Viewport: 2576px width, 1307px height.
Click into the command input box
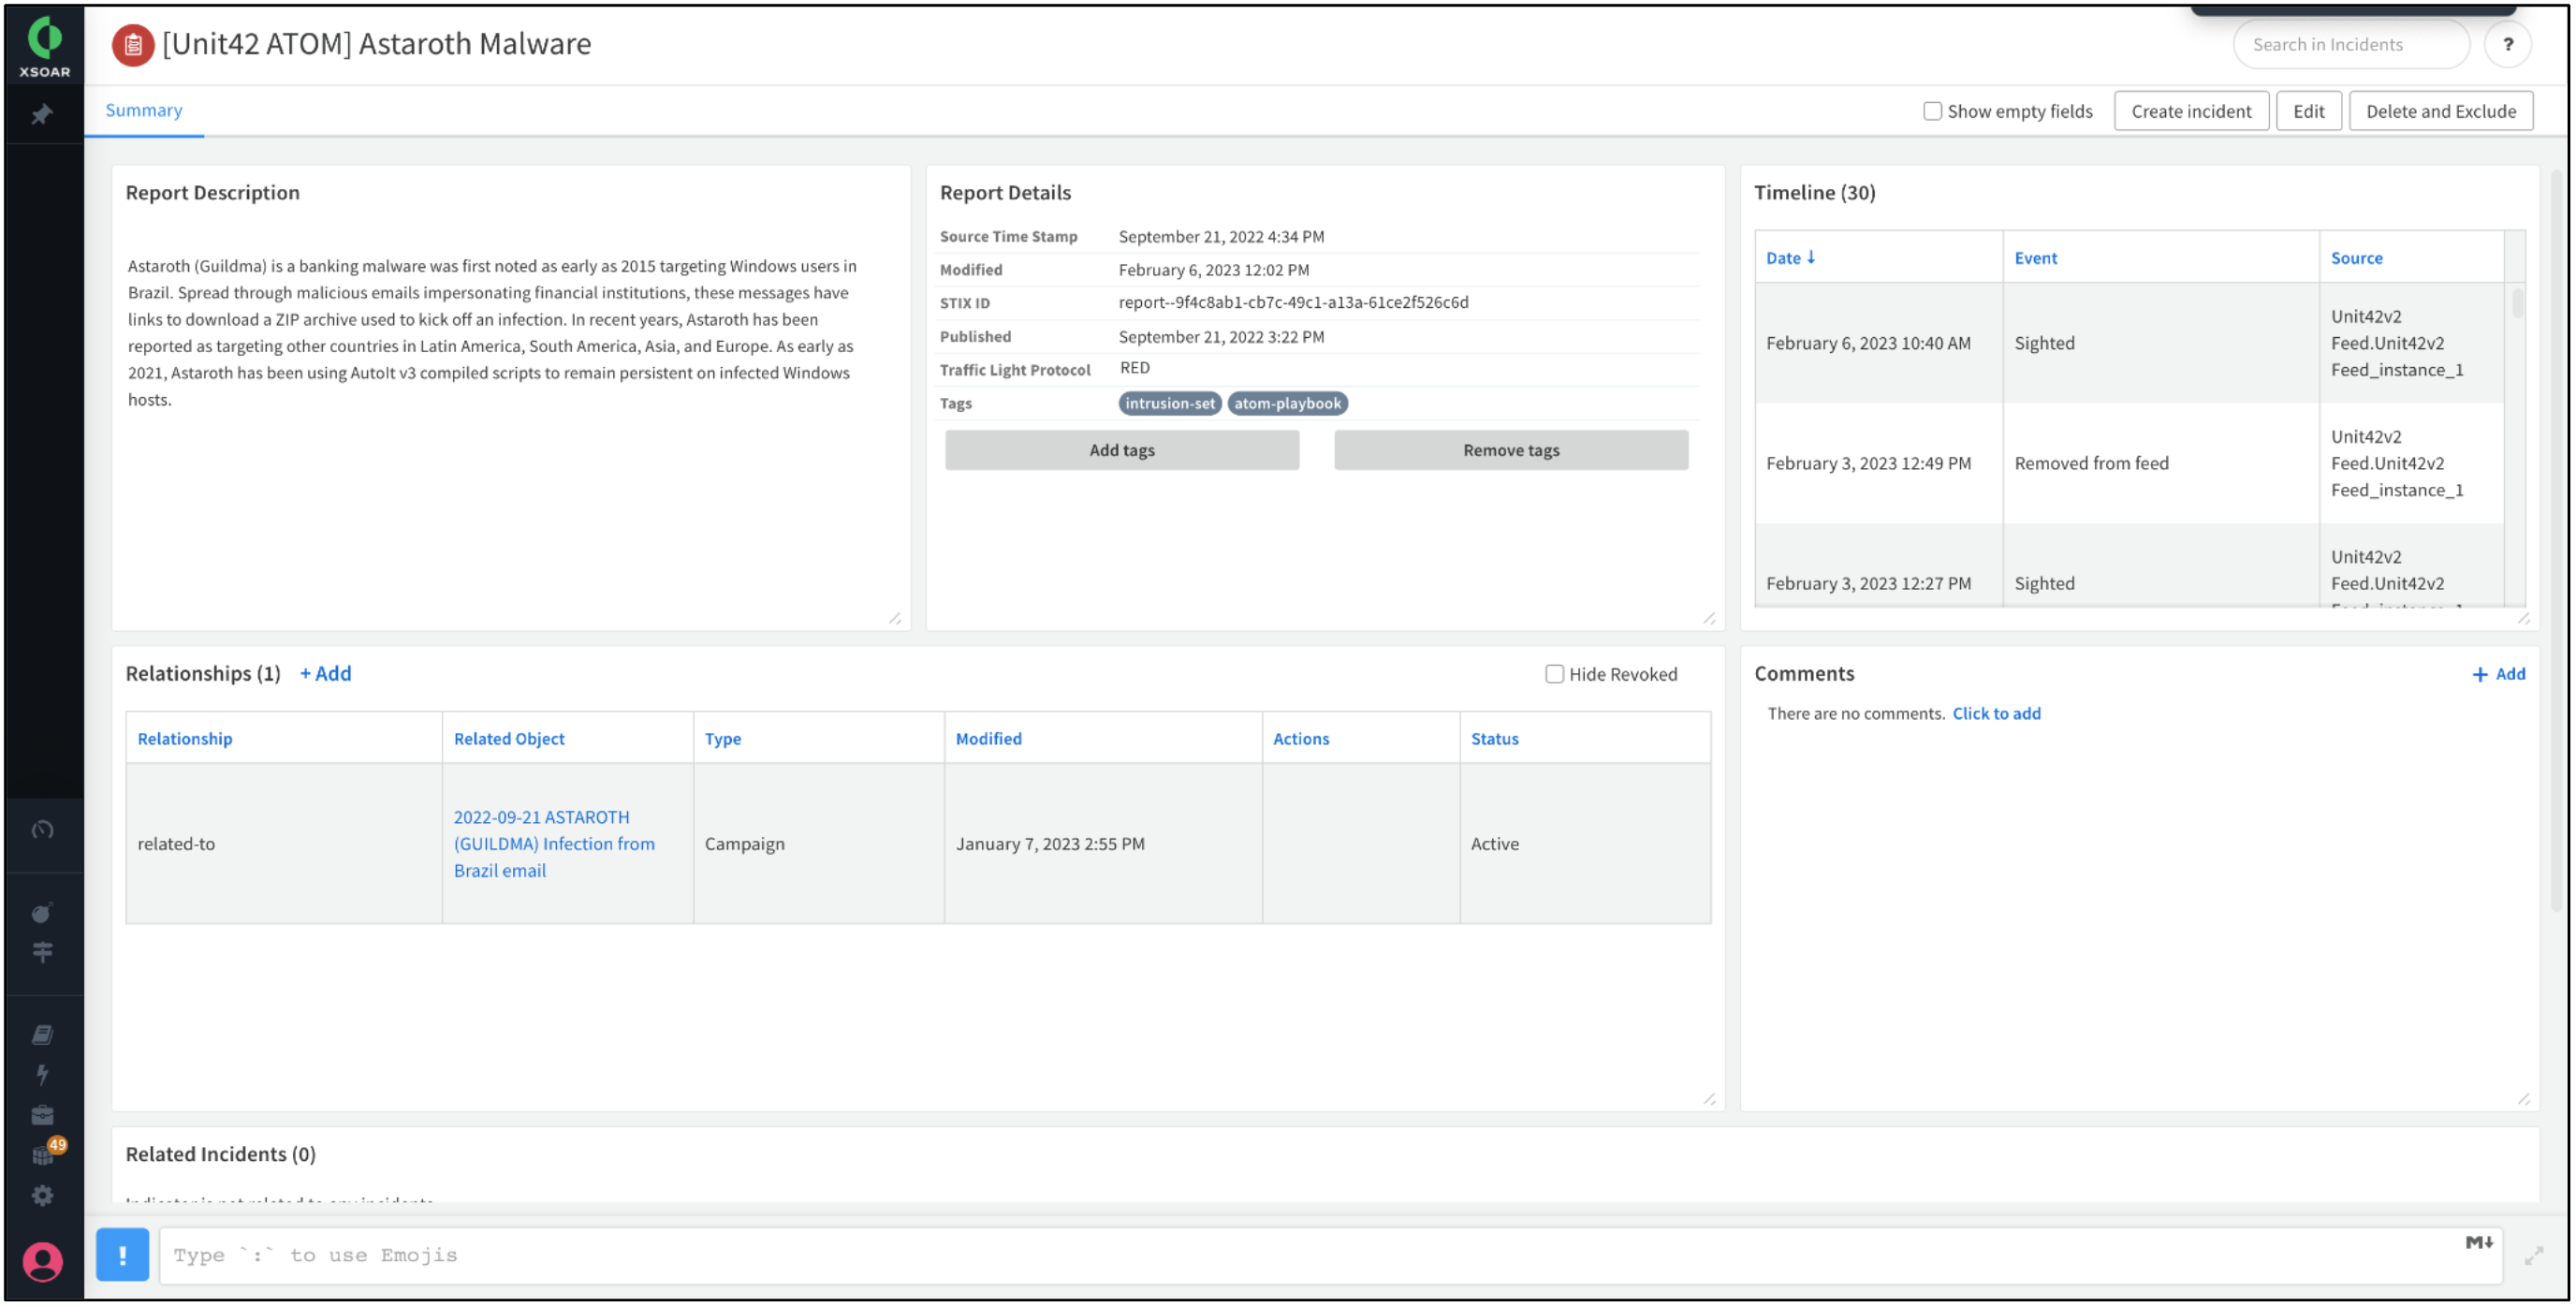[1330, 1255]
